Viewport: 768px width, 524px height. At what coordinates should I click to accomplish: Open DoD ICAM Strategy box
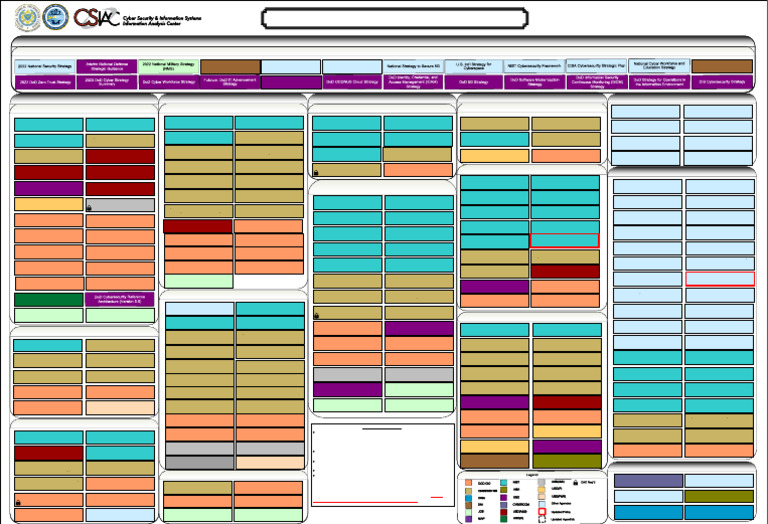tap(413, 82)
